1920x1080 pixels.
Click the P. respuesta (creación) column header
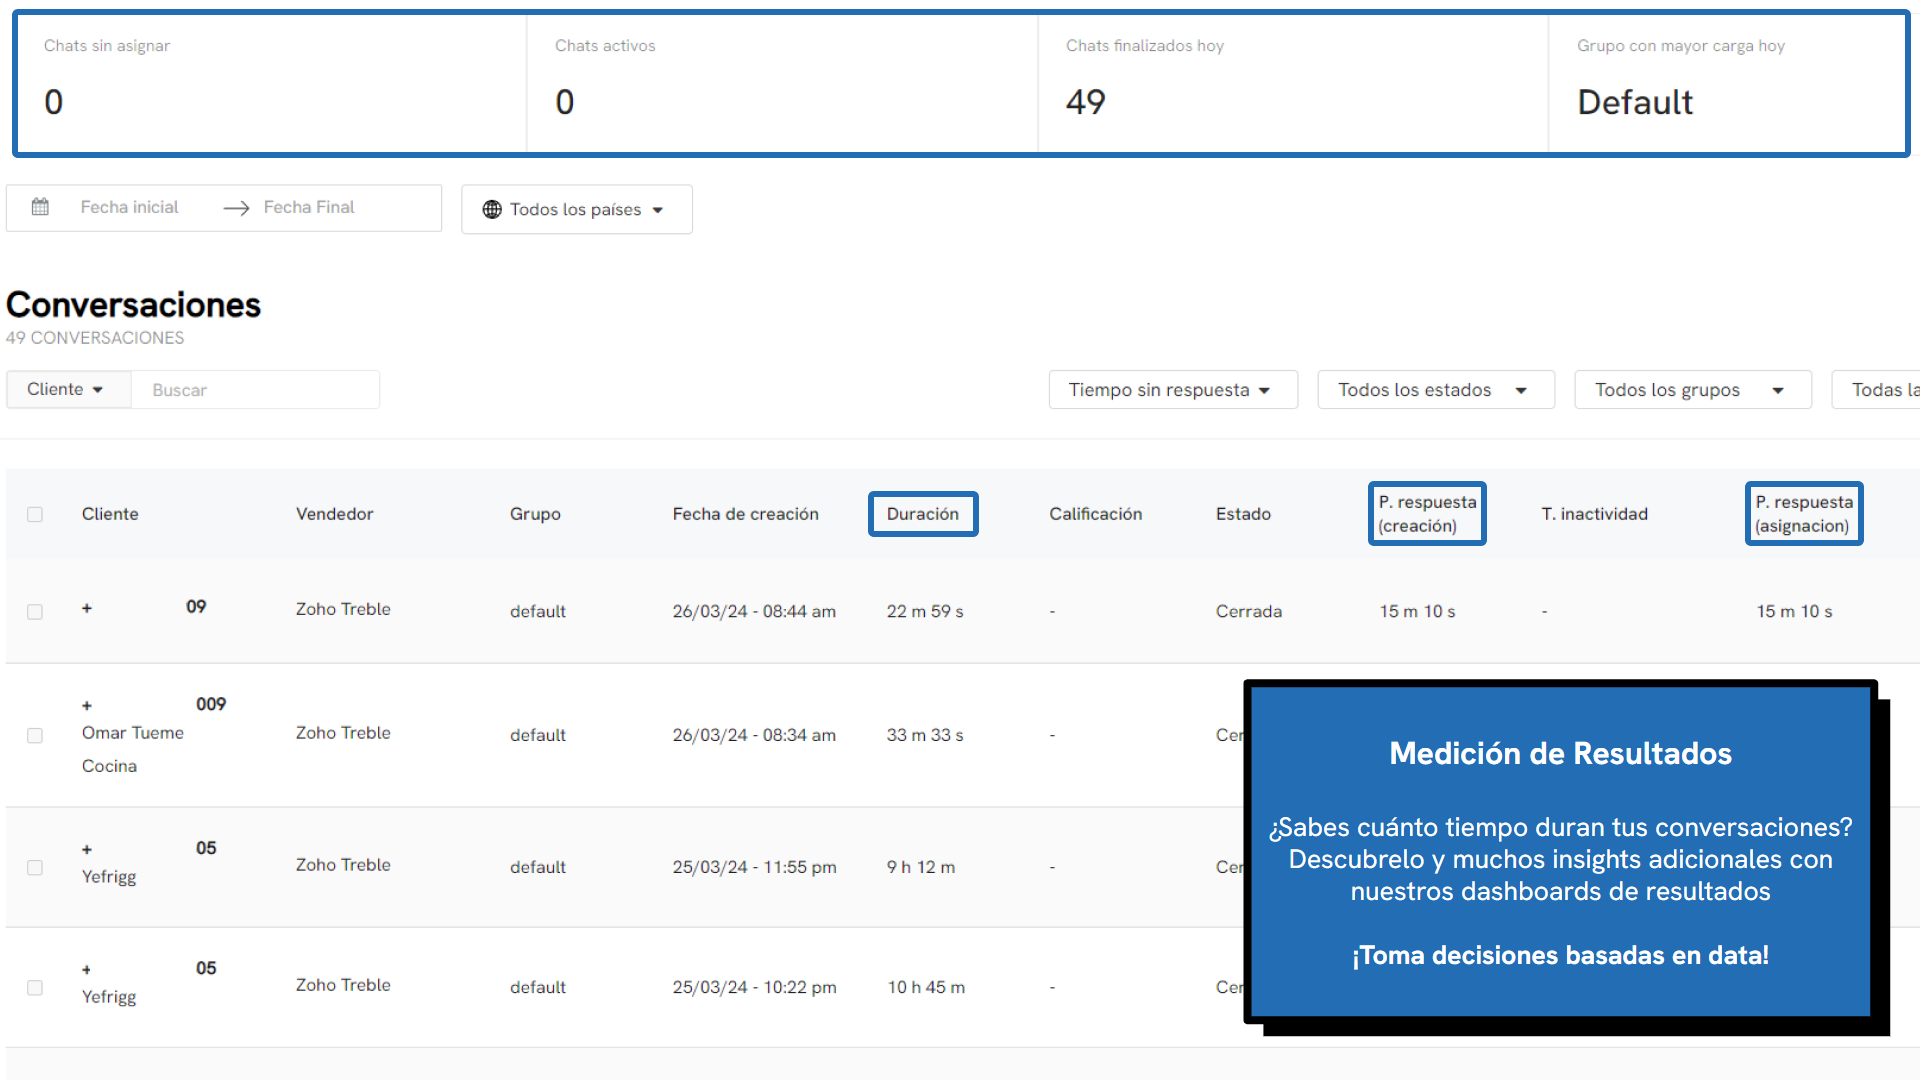1426,514
